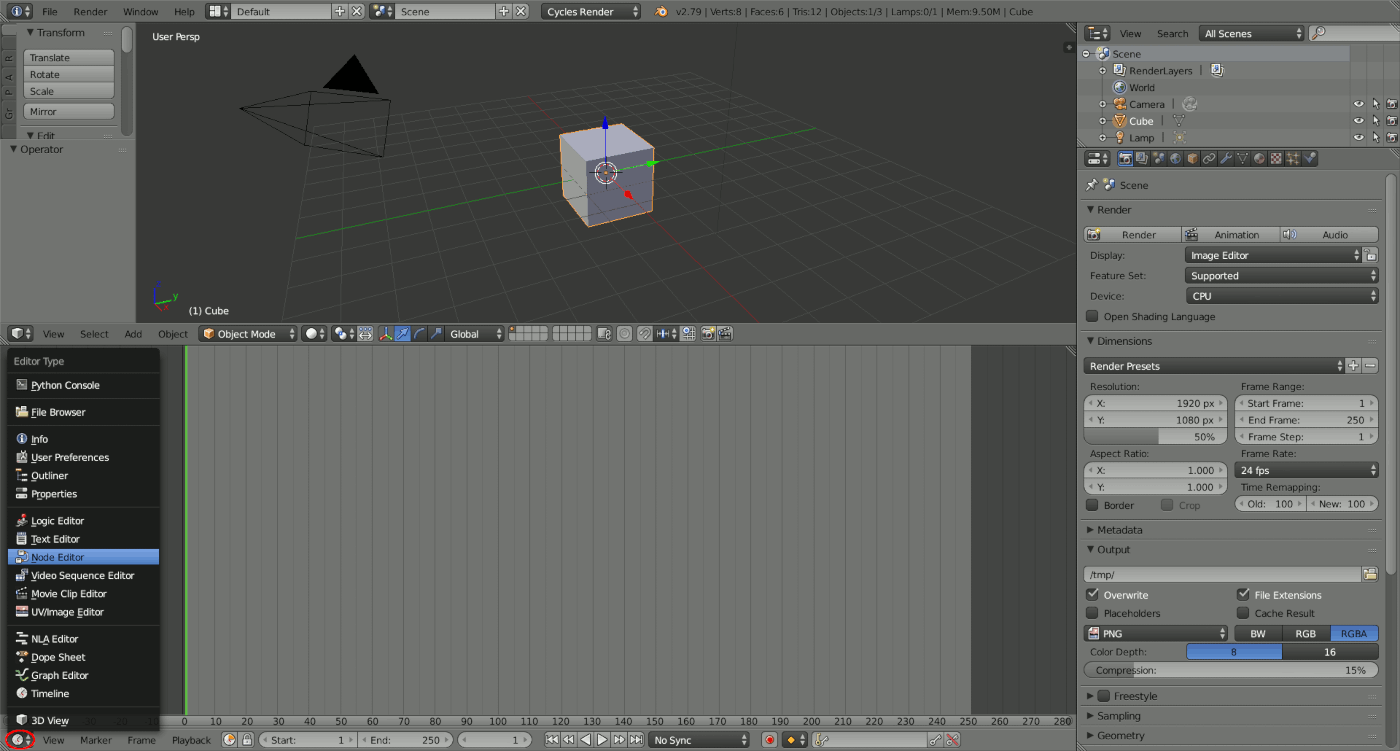Choose the RGBA color mode button
This screenshot has height=751, width=1400.
tap(1354, 632)
